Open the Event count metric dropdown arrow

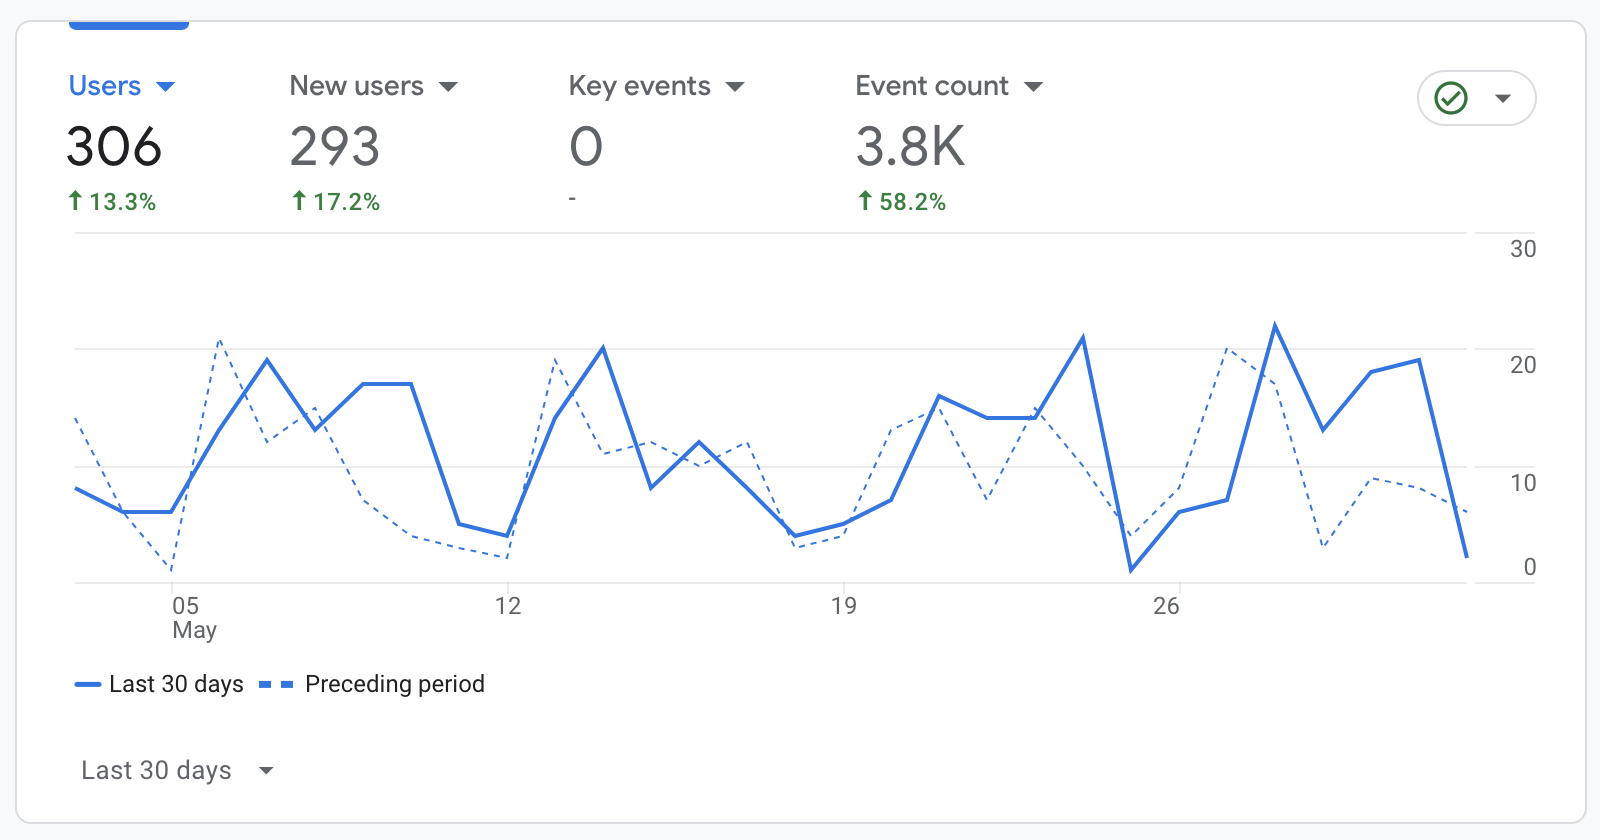(x=1034, y=87)
